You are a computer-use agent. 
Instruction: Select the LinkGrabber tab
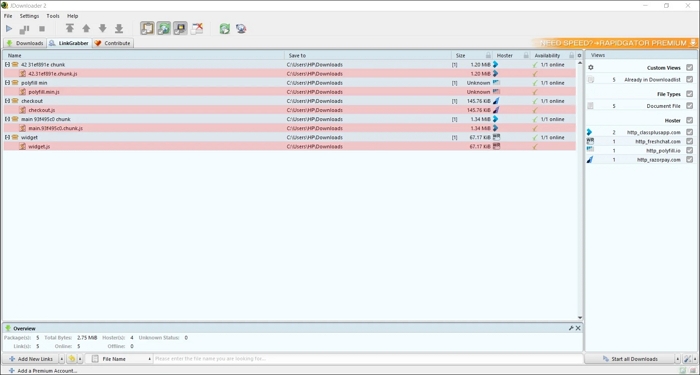[69, 43]
